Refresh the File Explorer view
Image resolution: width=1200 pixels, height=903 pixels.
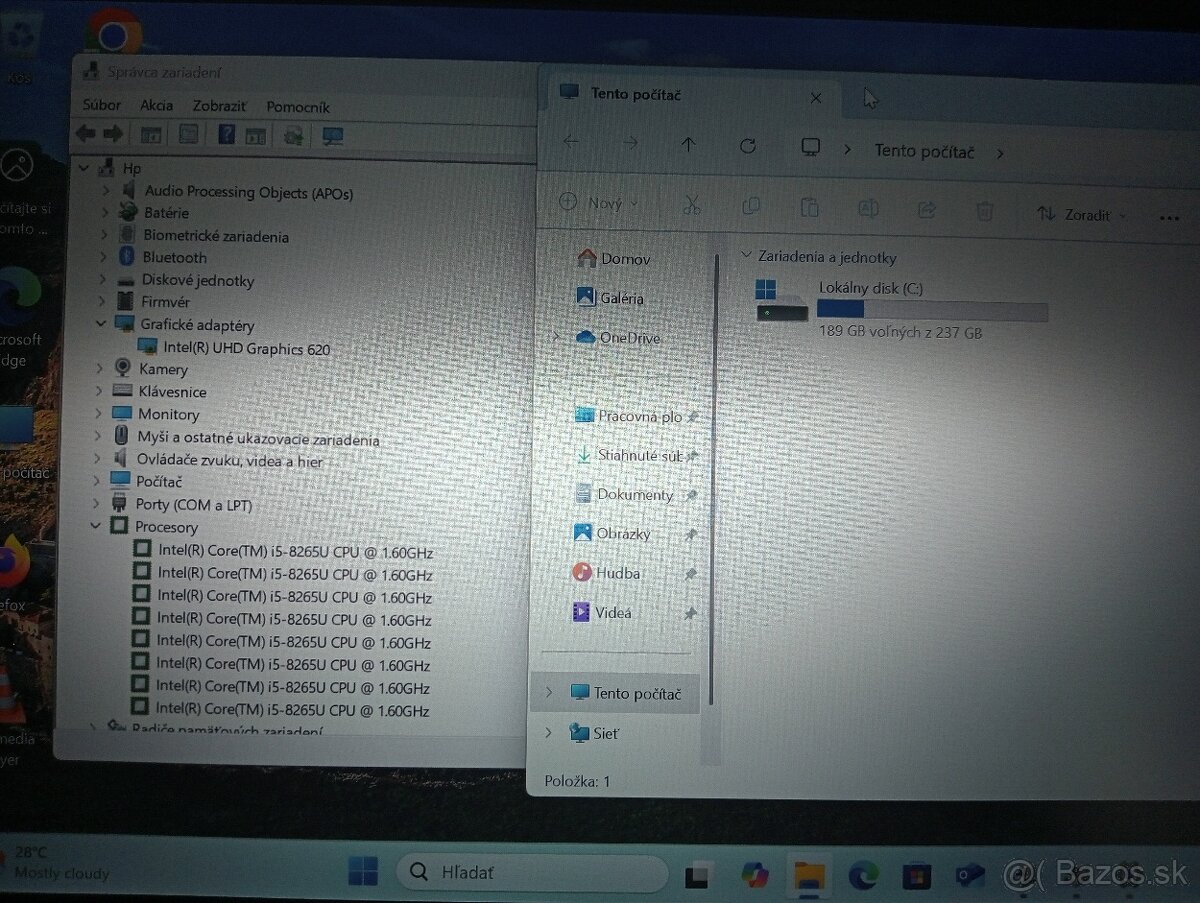(x=748, y=145)
